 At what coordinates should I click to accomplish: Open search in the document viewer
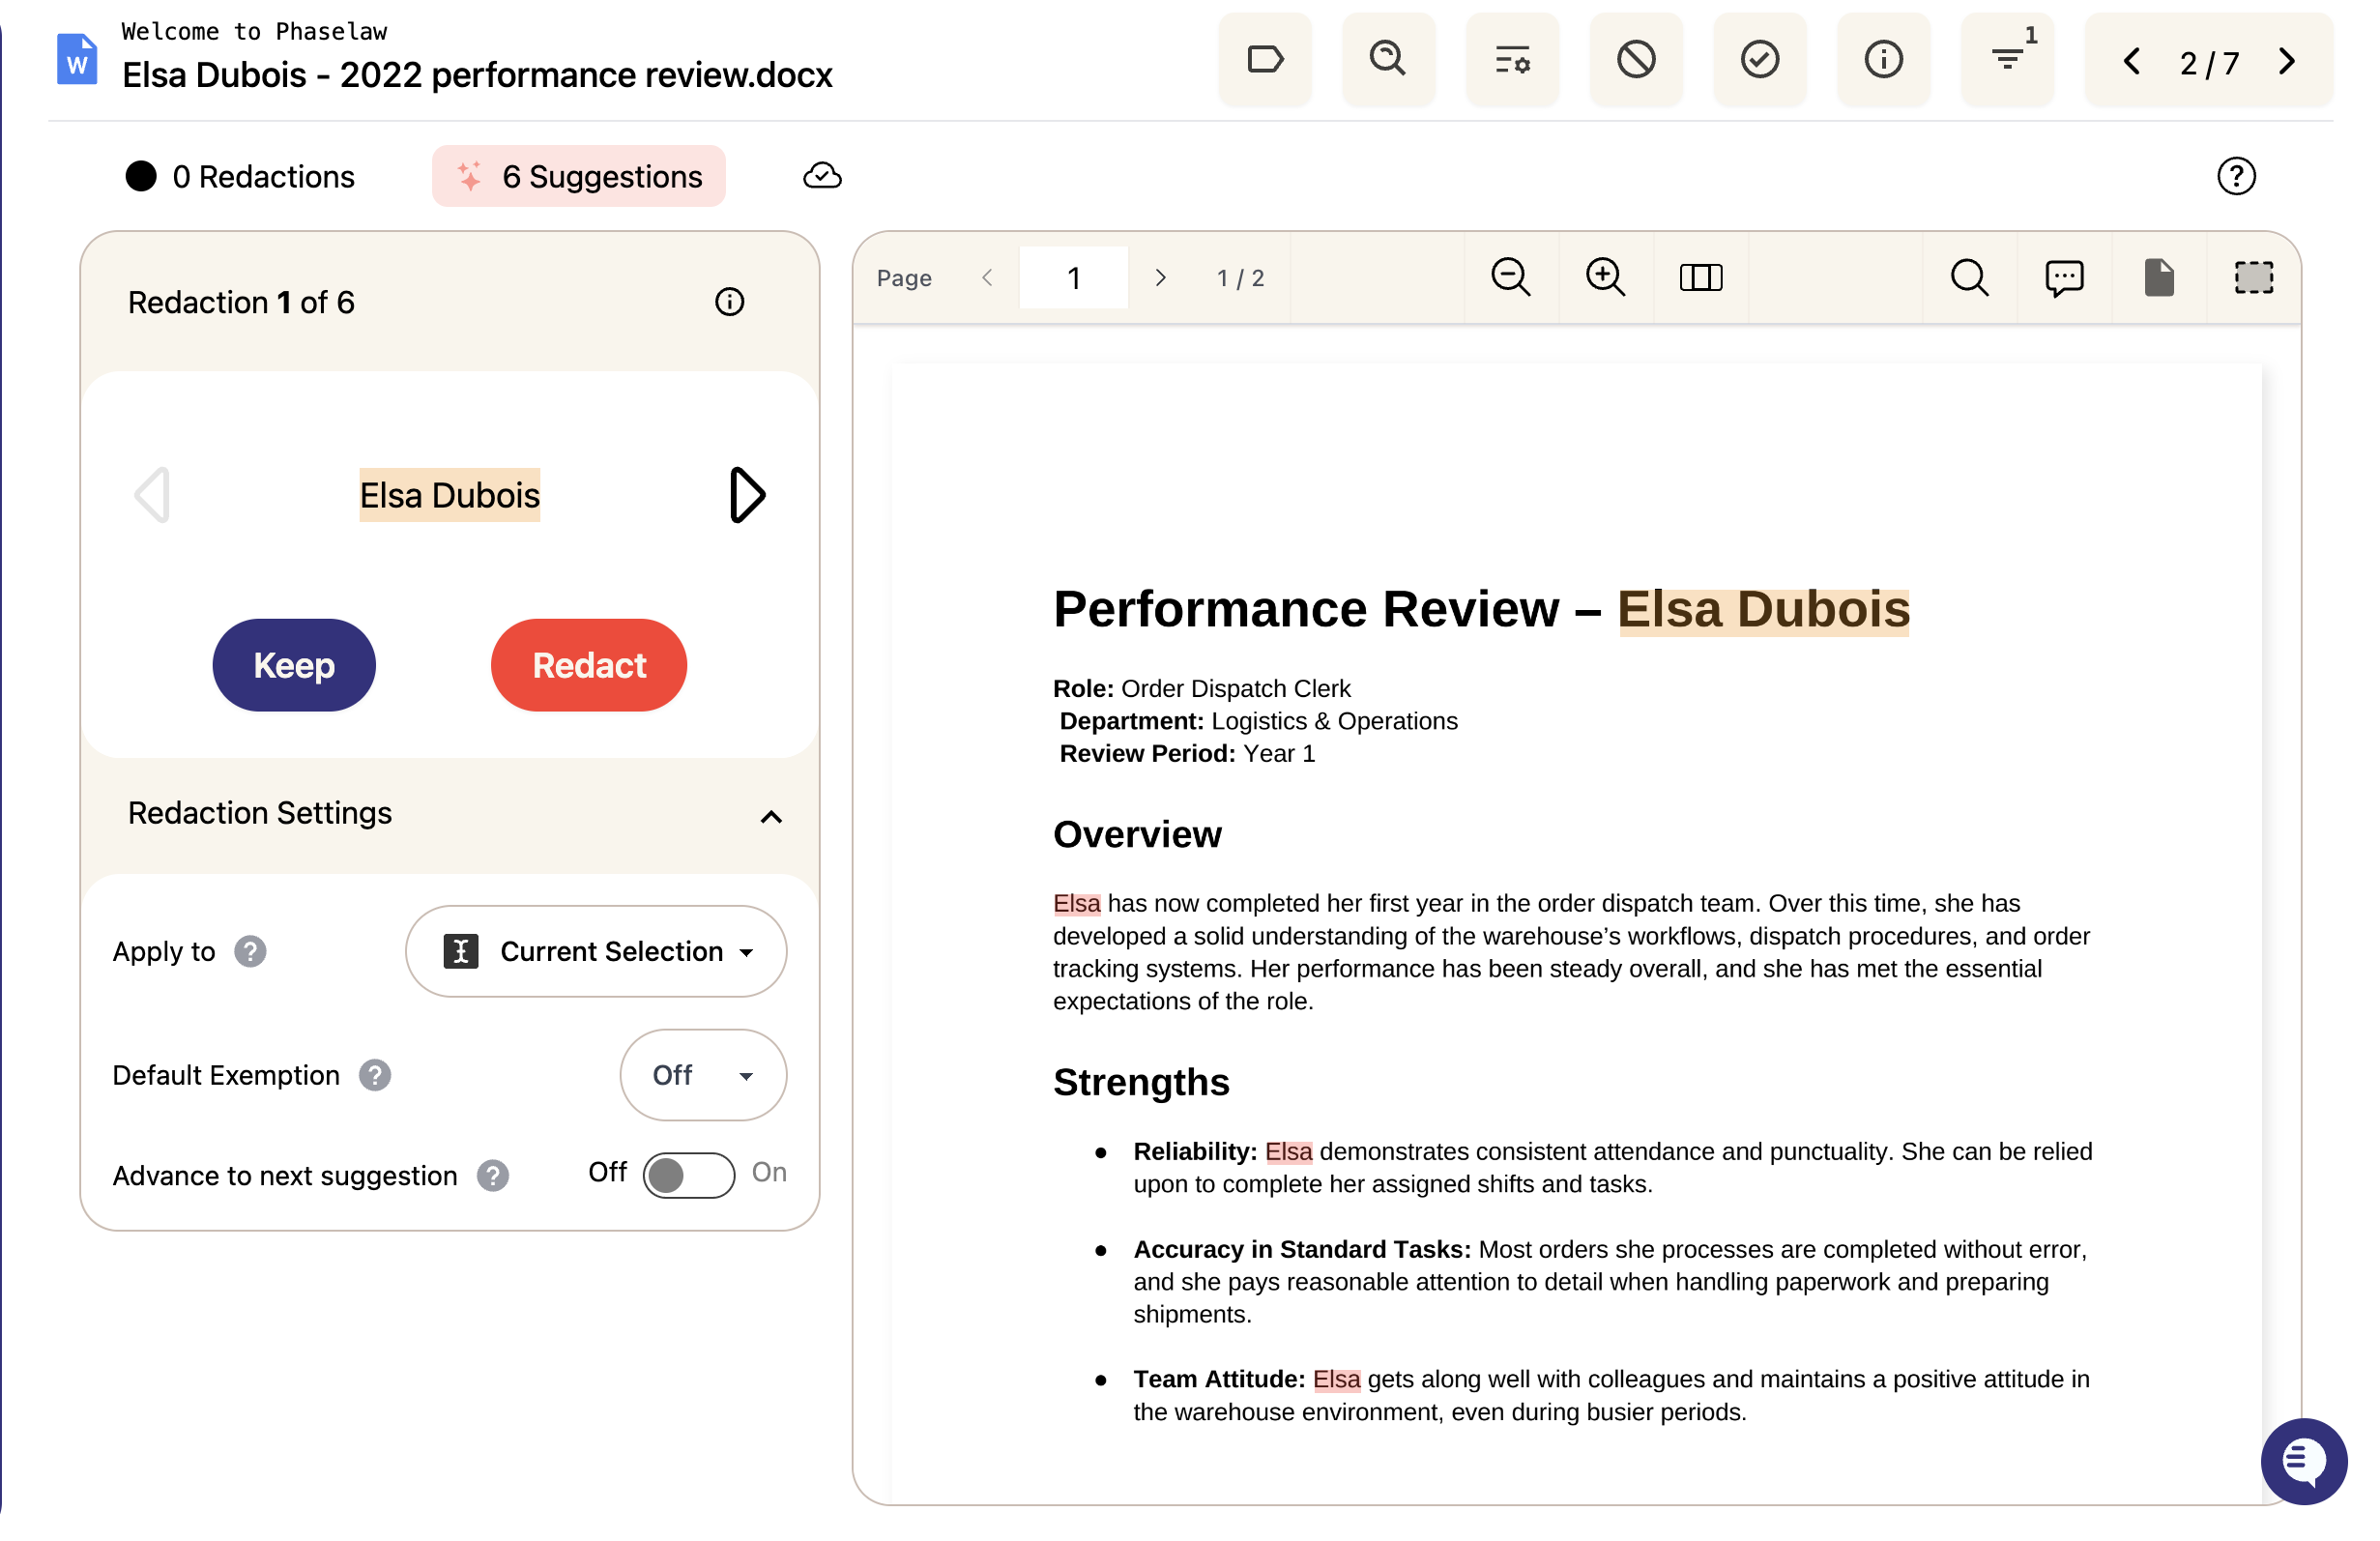(x=1969, y=277)
